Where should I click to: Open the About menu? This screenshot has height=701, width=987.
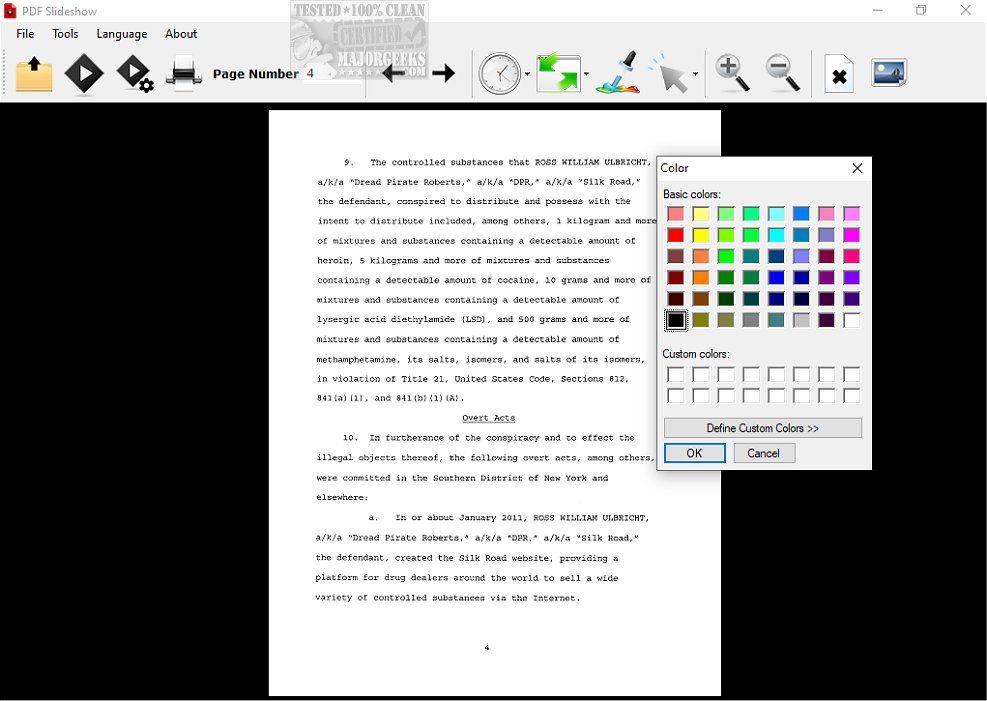point(181,34)
